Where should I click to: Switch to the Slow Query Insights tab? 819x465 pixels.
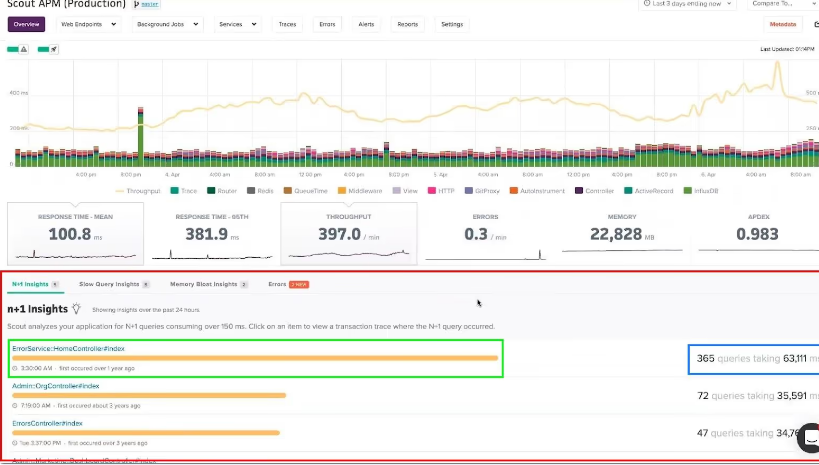point(114,284)
